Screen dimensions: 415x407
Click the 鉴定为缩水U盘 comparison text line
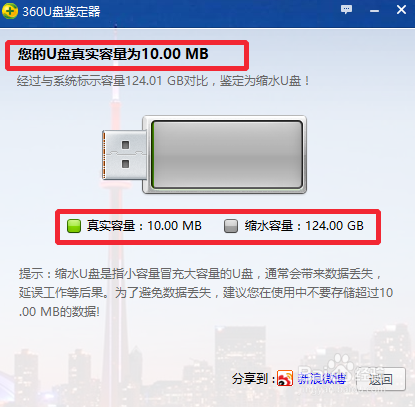(x=163, y=81)
